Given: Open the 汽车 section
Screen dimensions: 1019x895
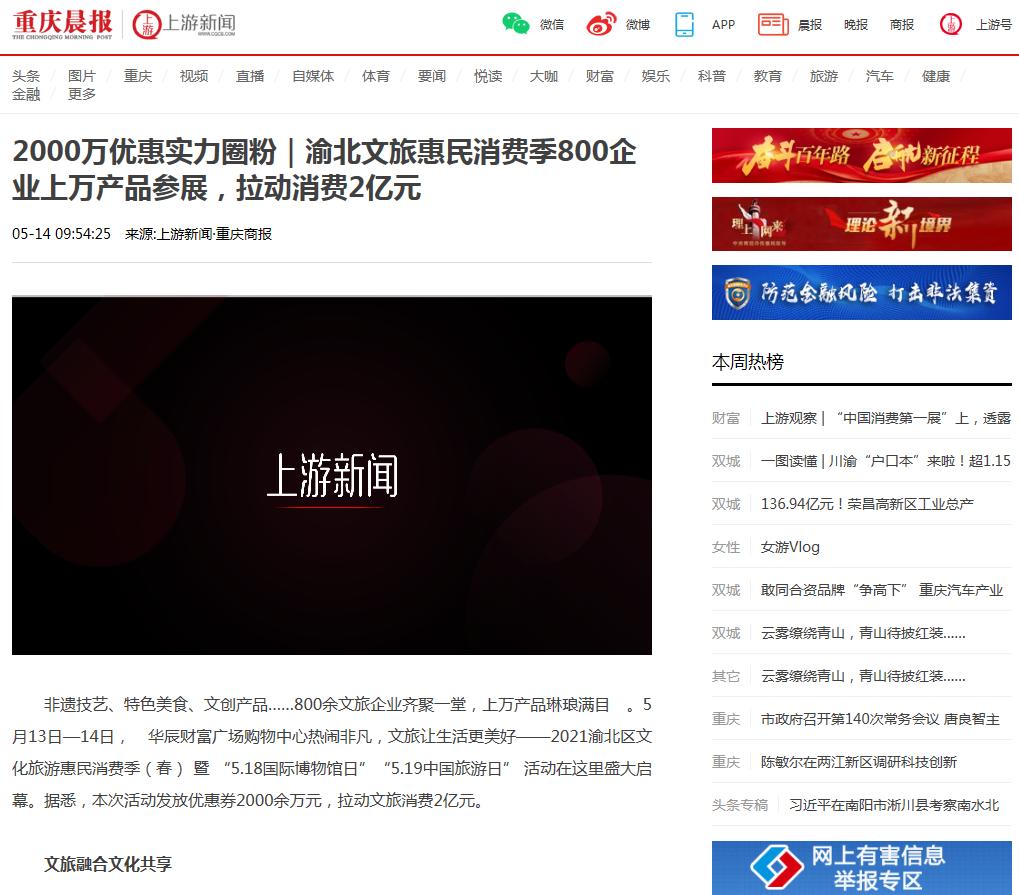Looking at the screenshot, I should click(879, 76).
